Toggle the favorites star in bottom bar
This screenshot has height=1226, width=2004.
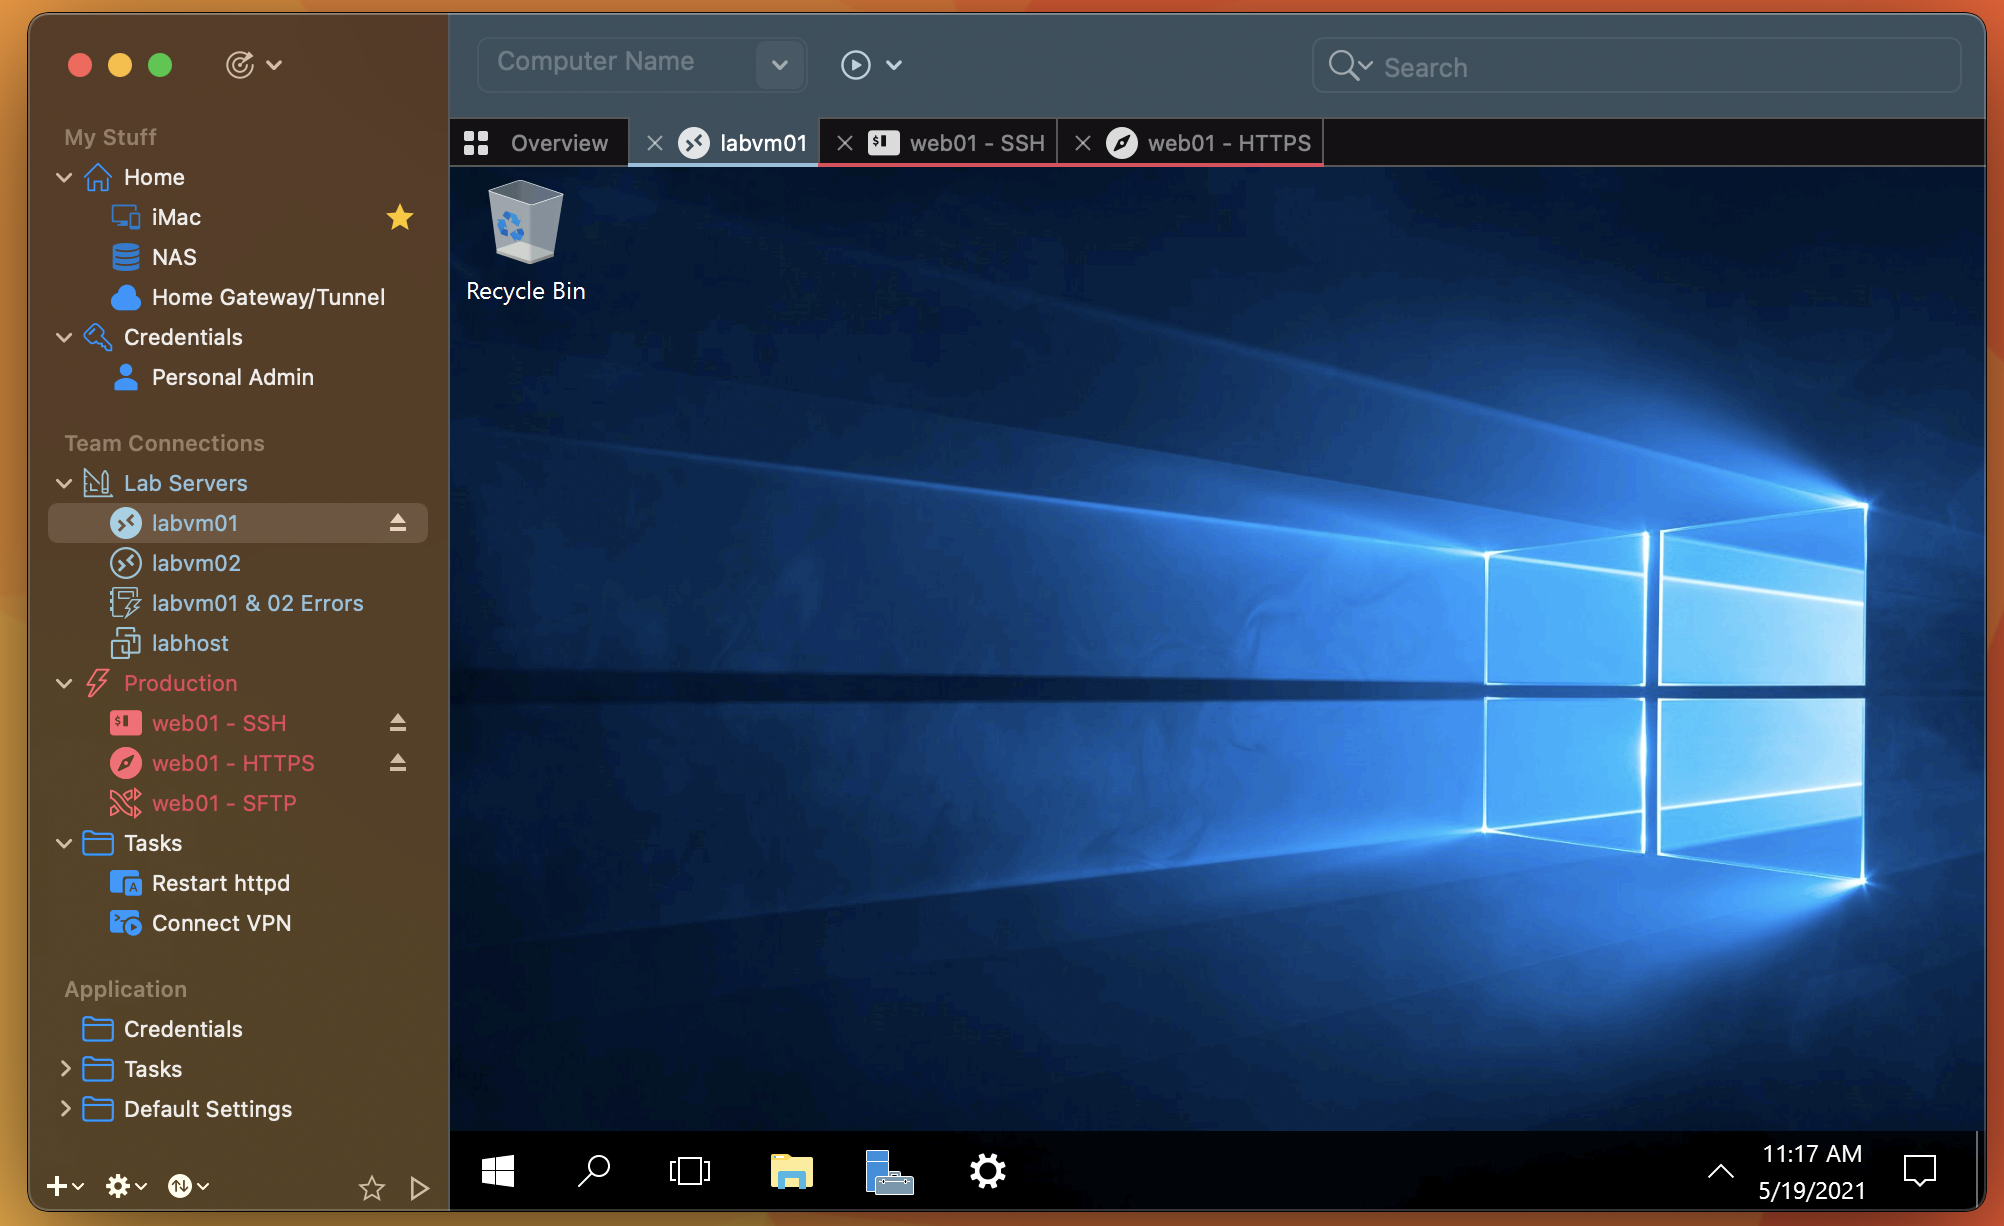click(x=371, y=1187)
